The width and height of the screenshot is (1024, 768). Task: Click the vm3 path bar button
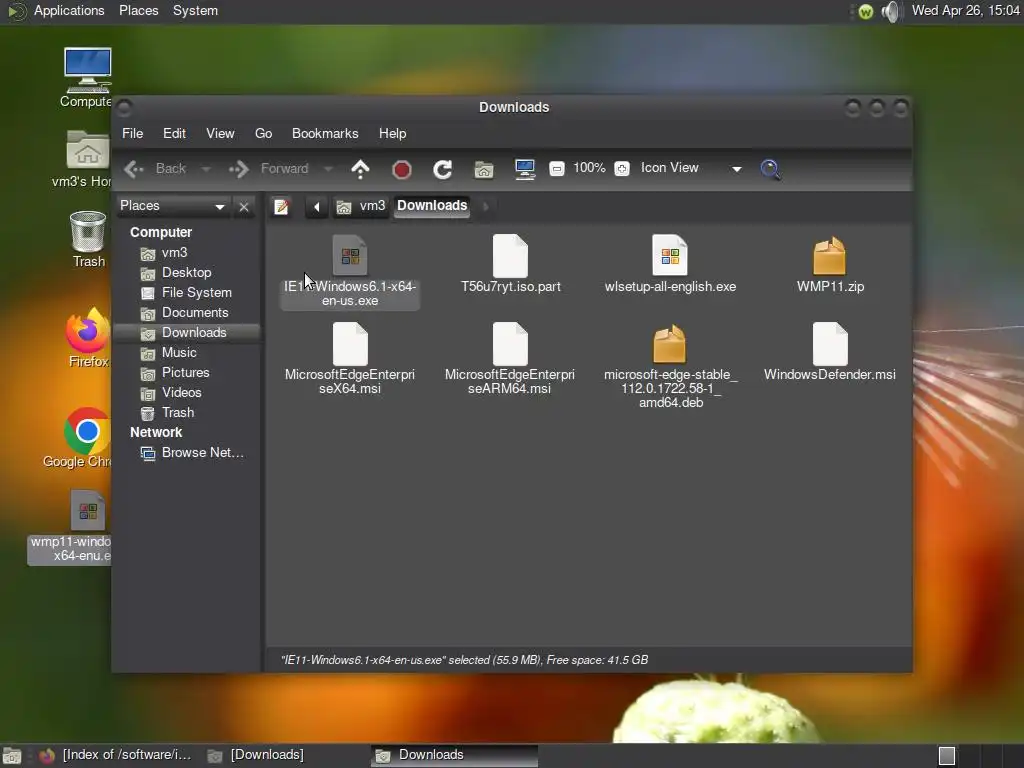point(361,206)
